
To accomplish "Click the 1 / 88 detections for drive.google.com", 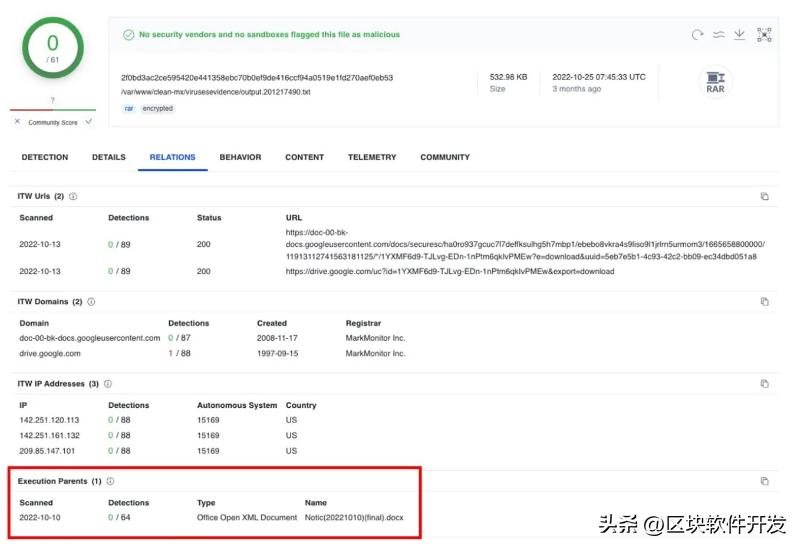I will point(180,353).
